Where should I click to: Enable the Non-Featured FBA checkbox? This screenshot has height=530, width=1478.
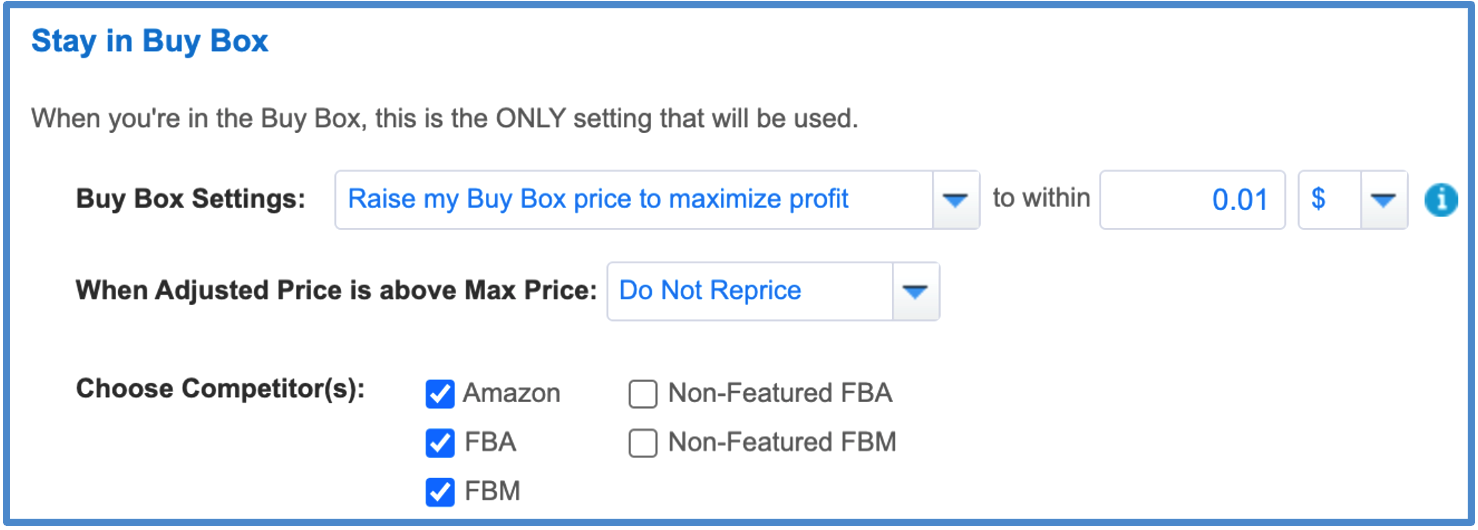pyautogui.click(x=642, y=394)
